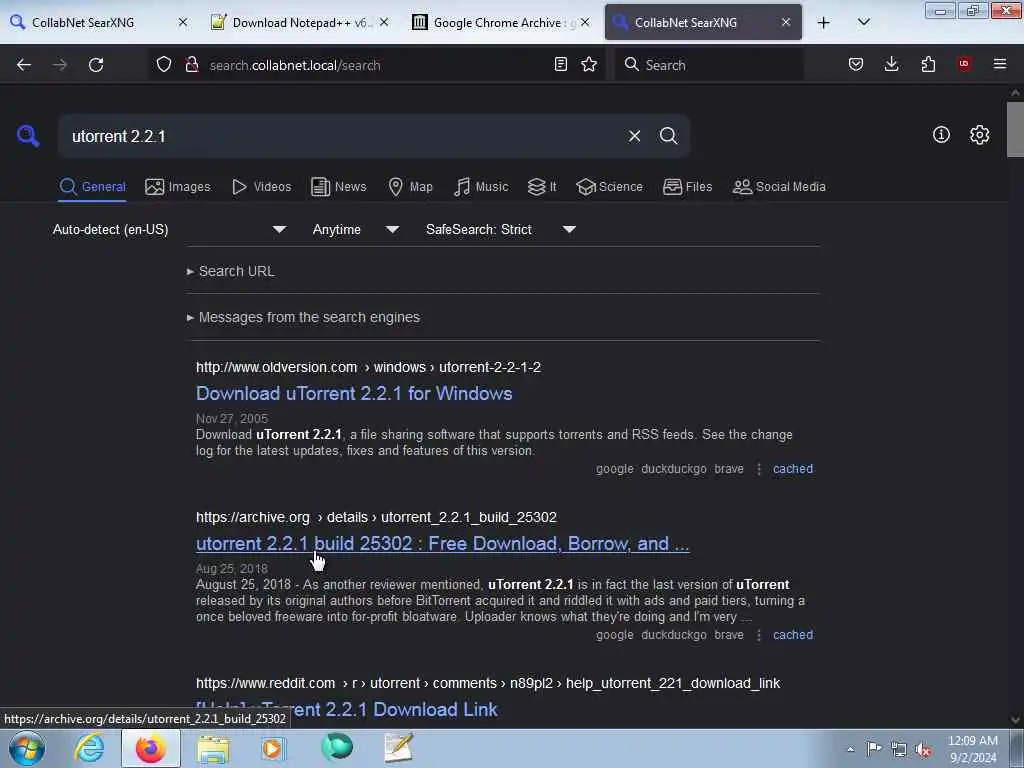Open SearXNG preferences gear icon
The height and width of the screenshot is (768, 1024).
(979, 135)
